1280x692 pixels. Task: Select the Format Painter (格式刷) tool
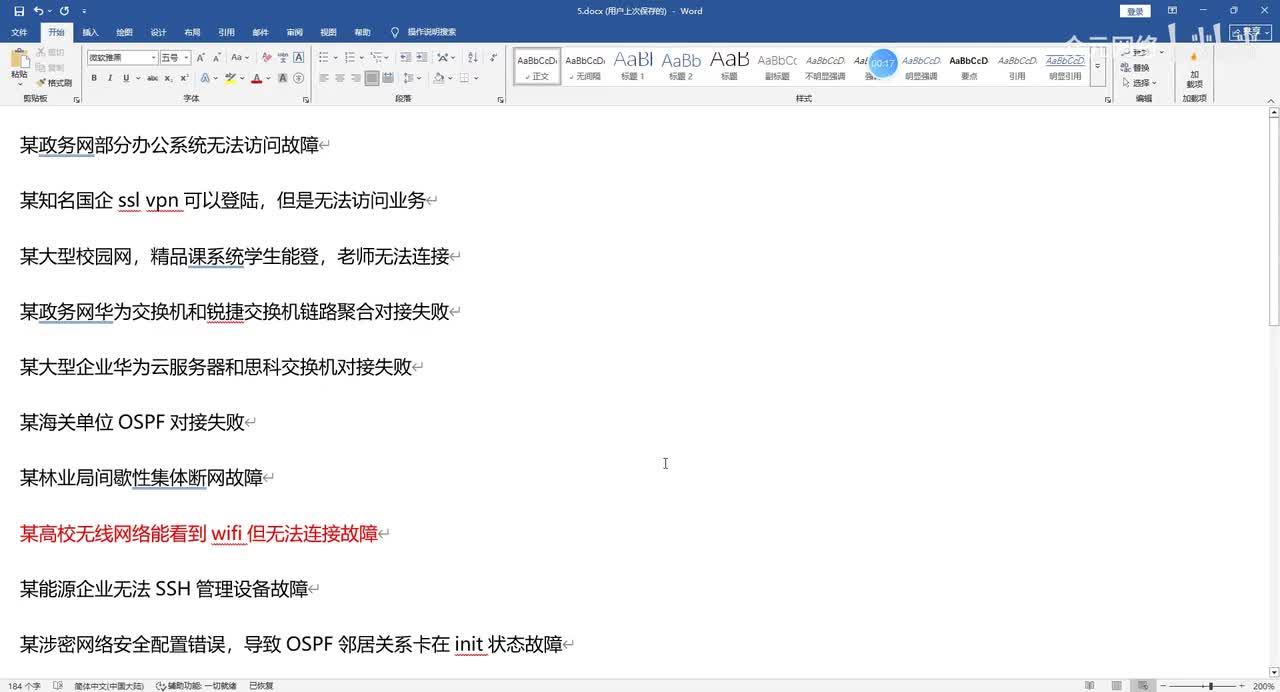54,82
